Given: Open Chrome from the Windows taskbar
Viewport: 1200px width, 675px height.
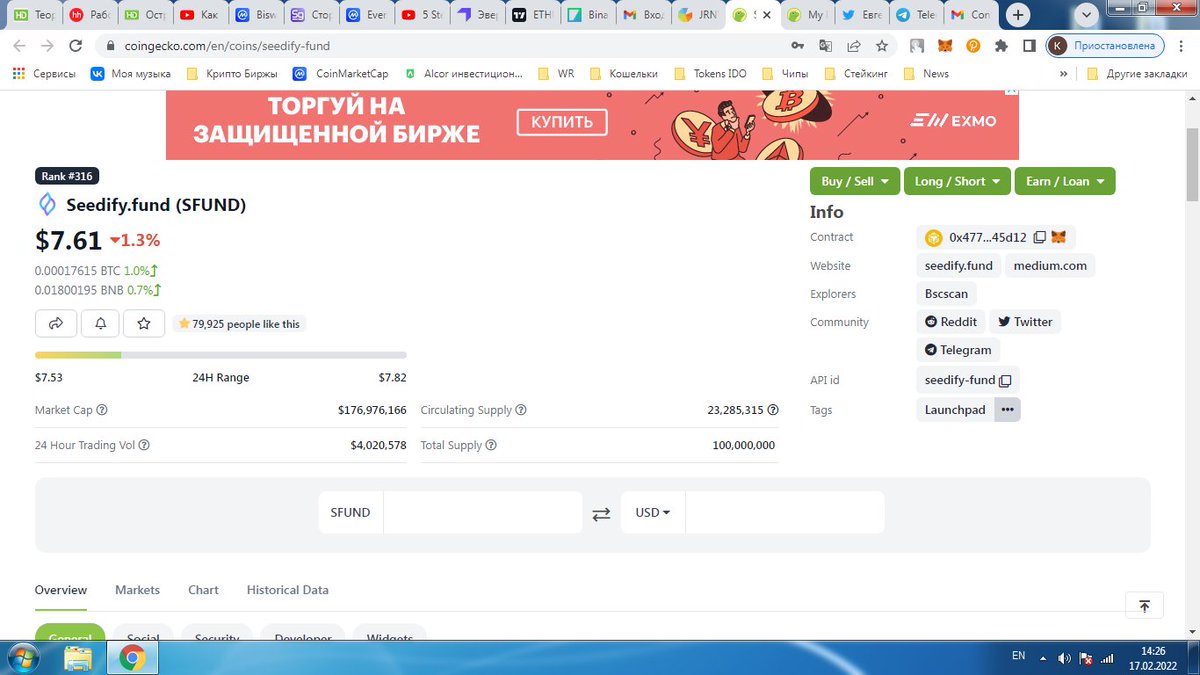Looking at the screenshot, I should click(131, 658).
